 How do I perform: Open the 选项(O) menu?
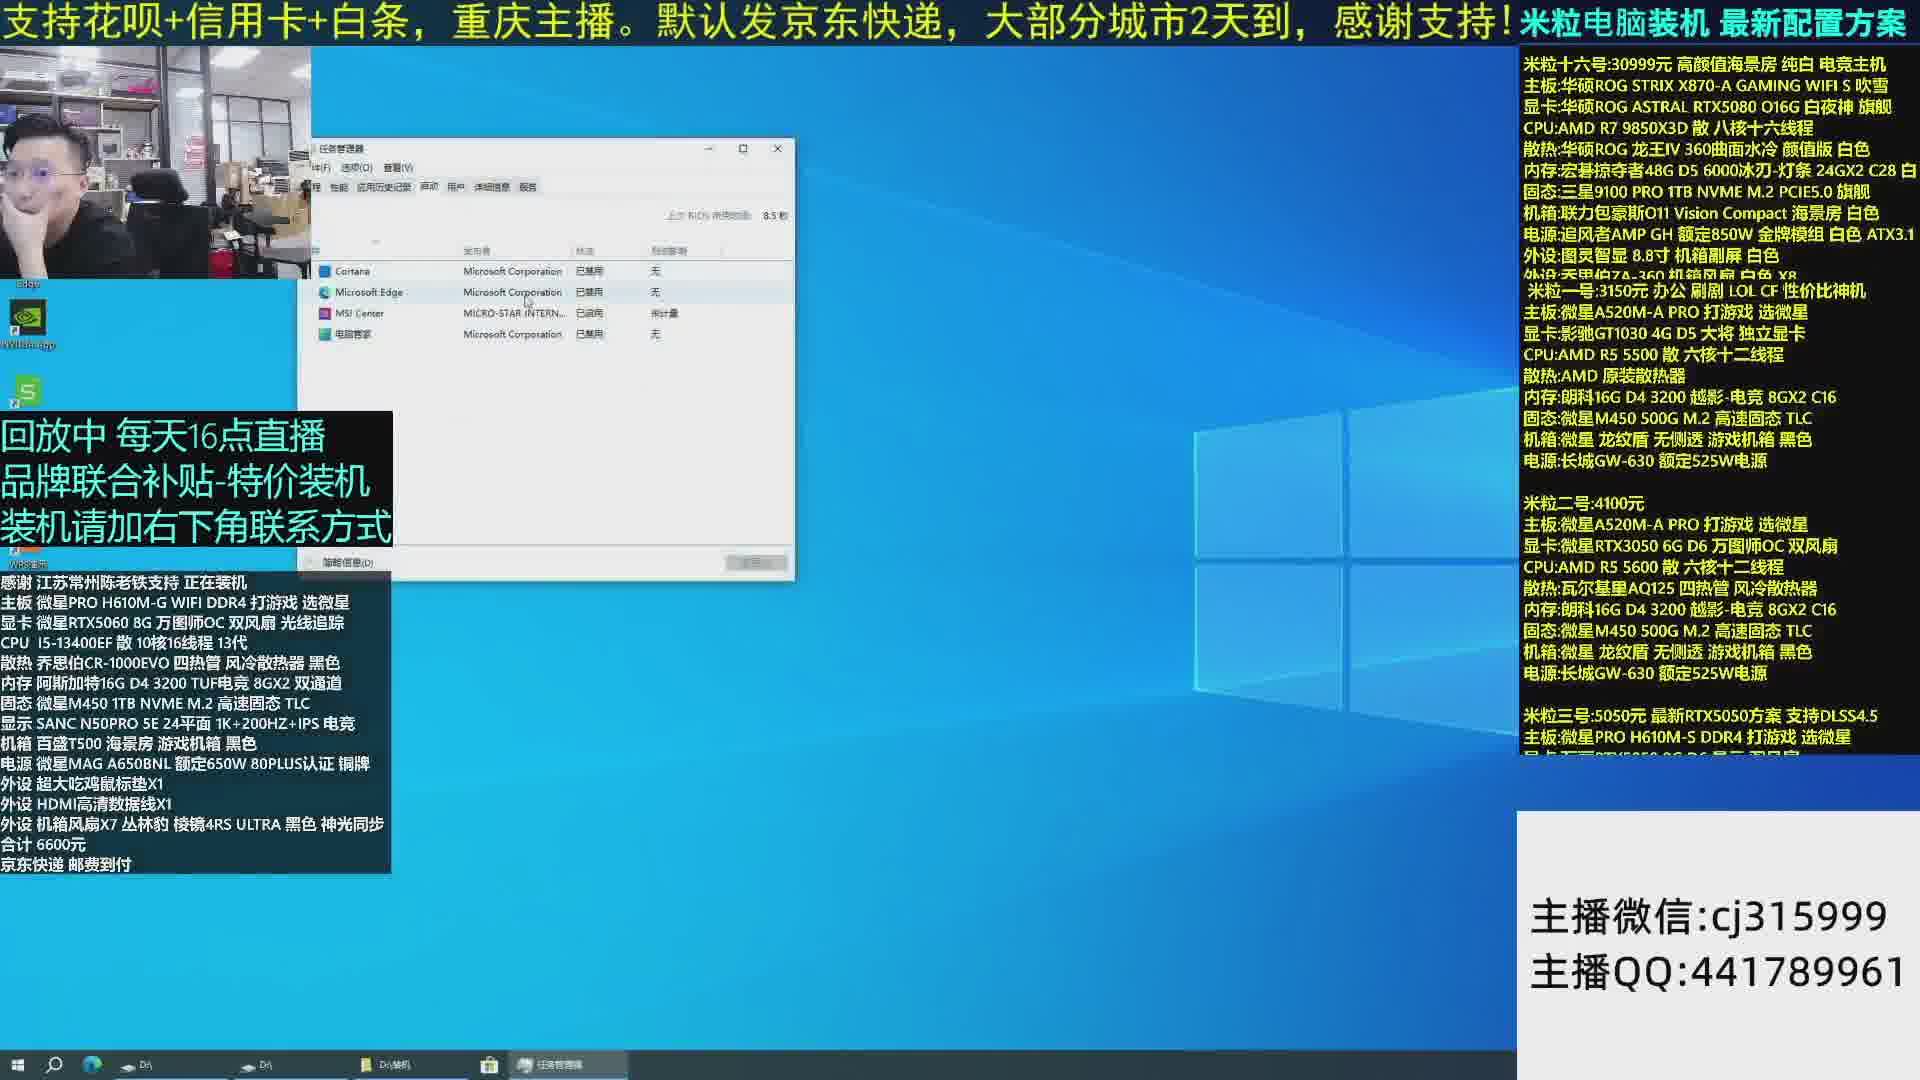pos(356,167)
